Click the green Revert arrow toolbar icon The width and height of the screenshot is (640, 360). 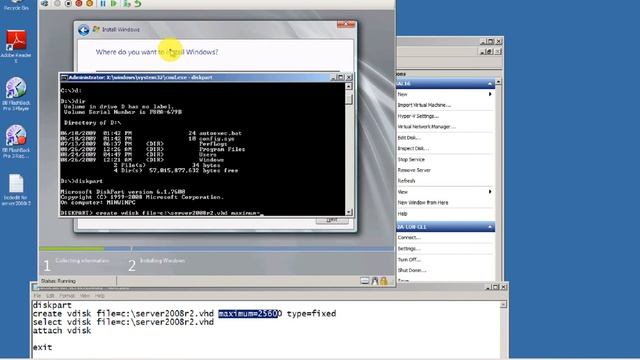click(138, 3)
